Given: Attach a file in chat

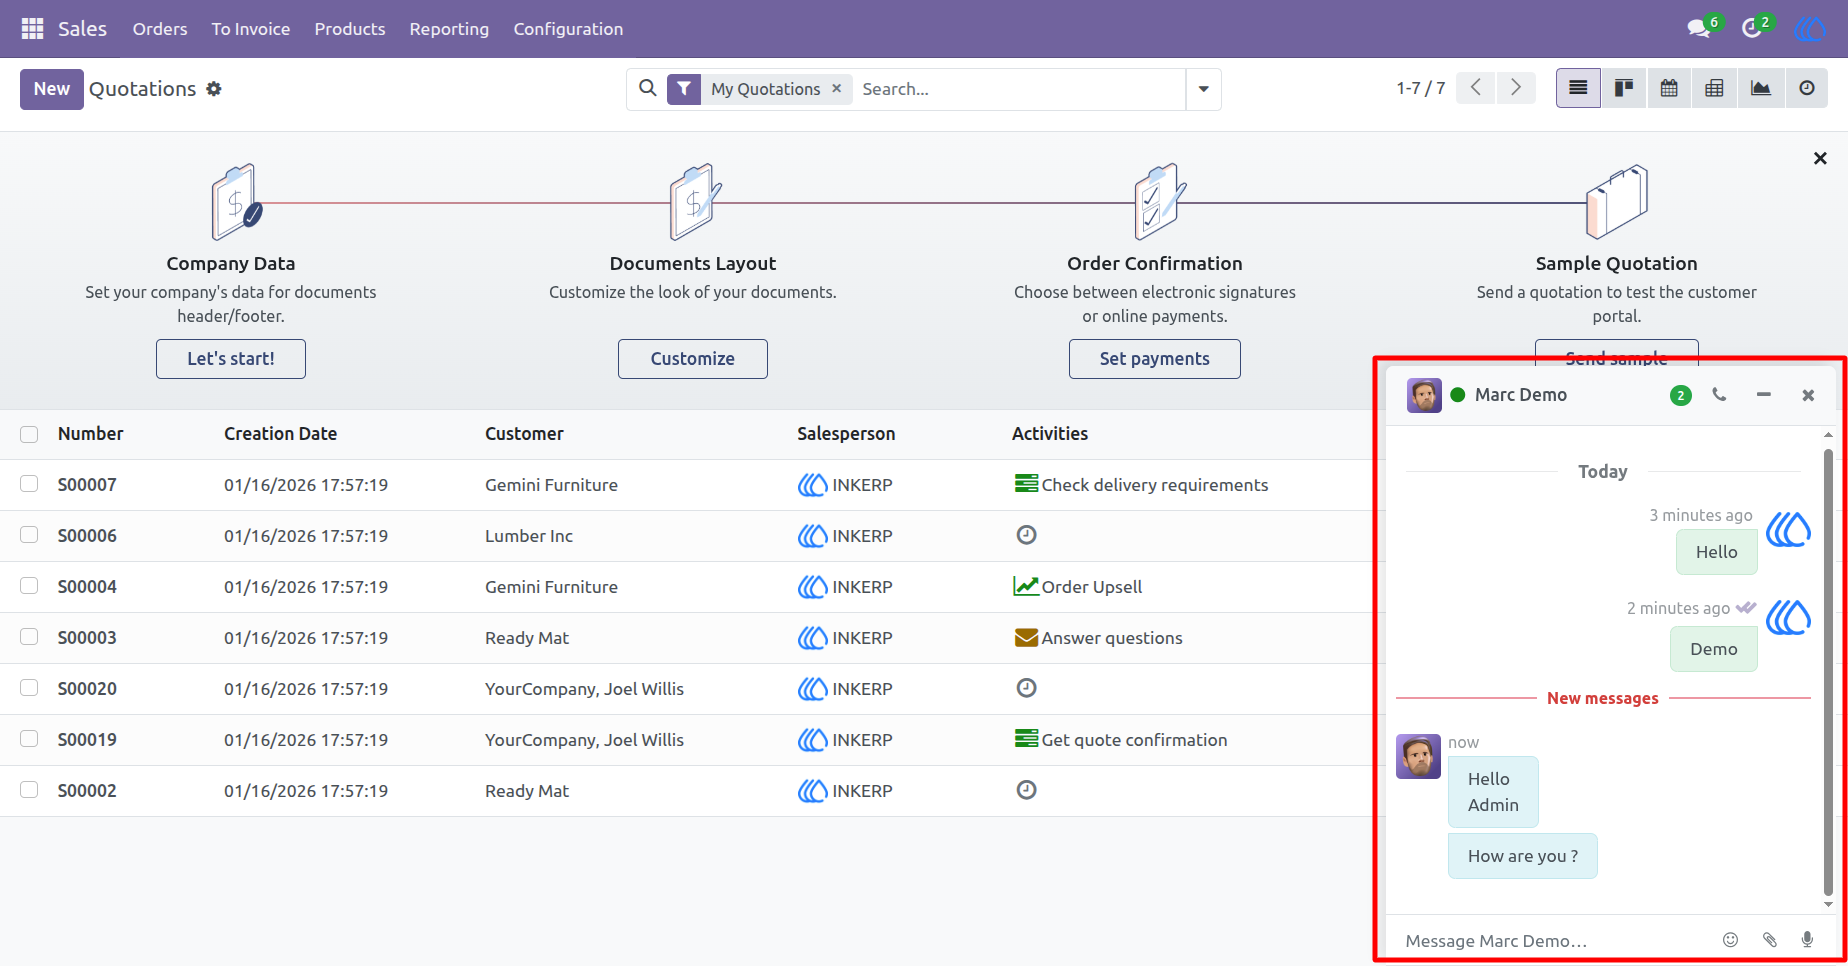Looking at the screenshot, I should click(x=1770, y=940).
